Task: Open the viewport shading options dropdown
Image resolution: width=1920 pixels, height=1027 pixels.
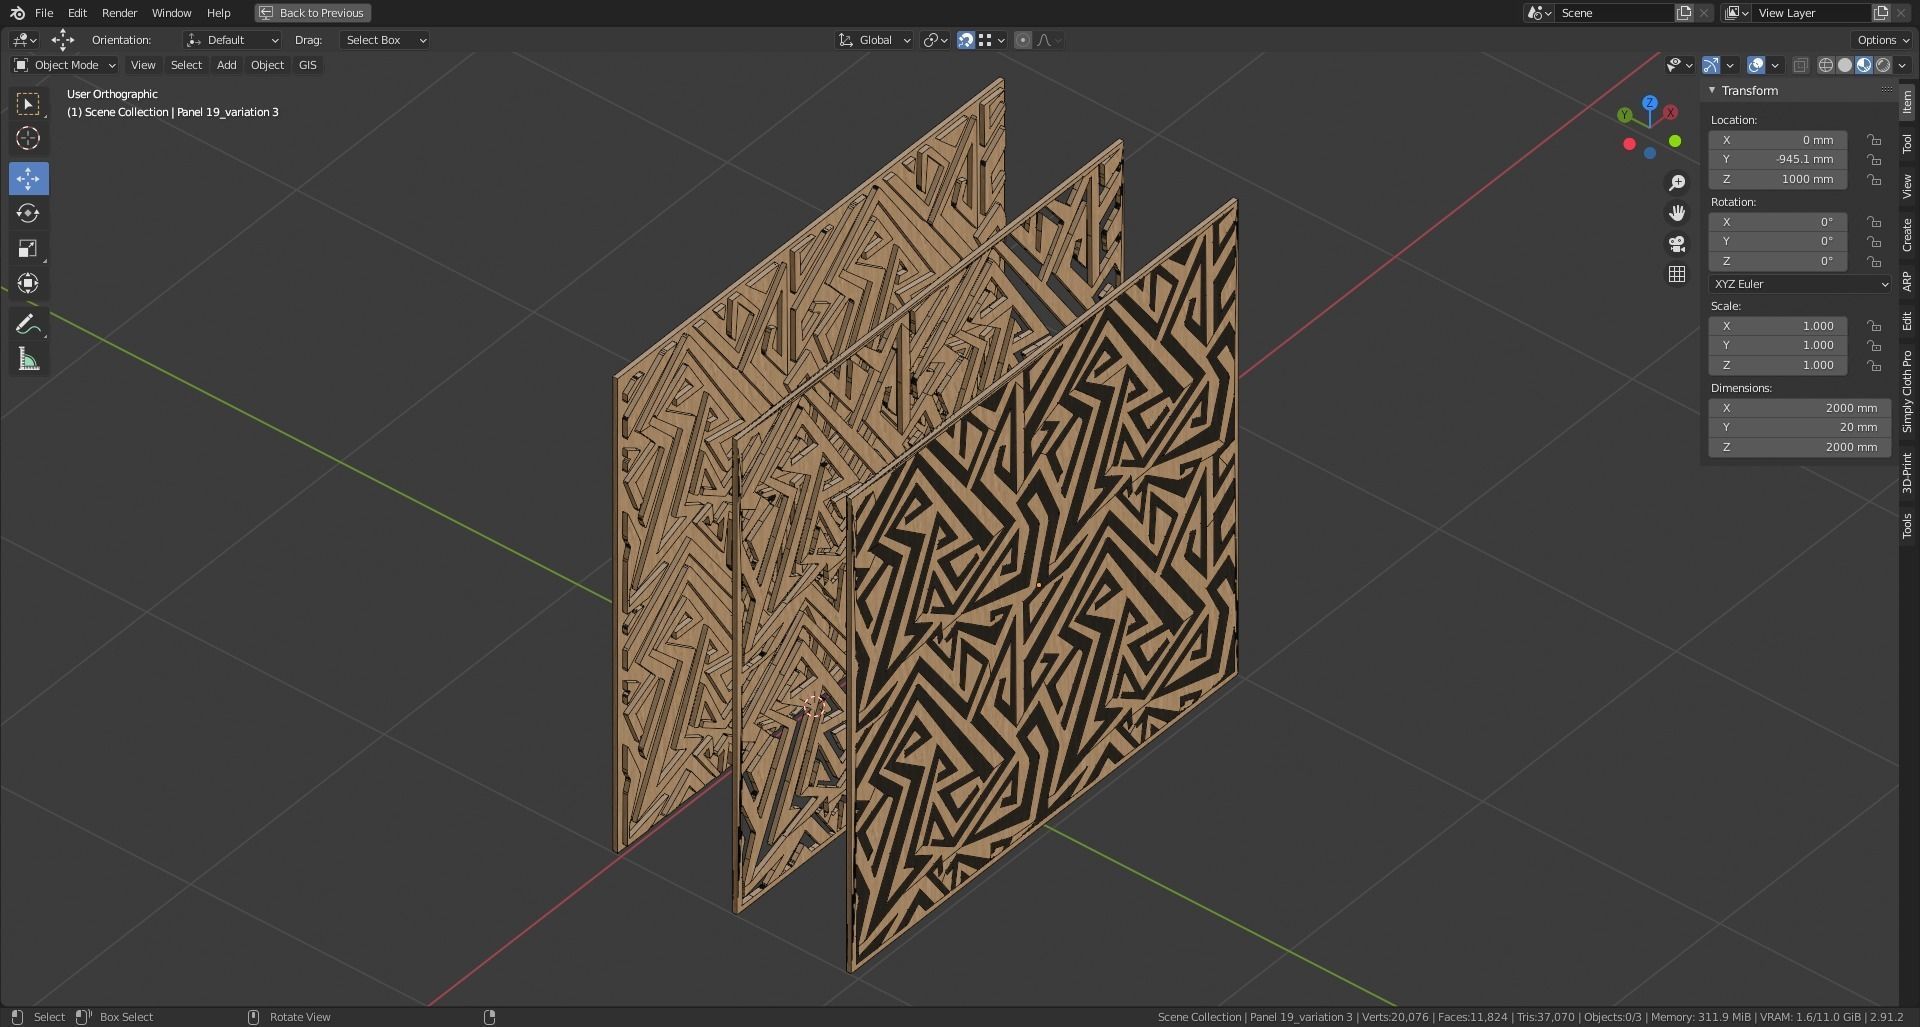Action: tap(1903, 65)
